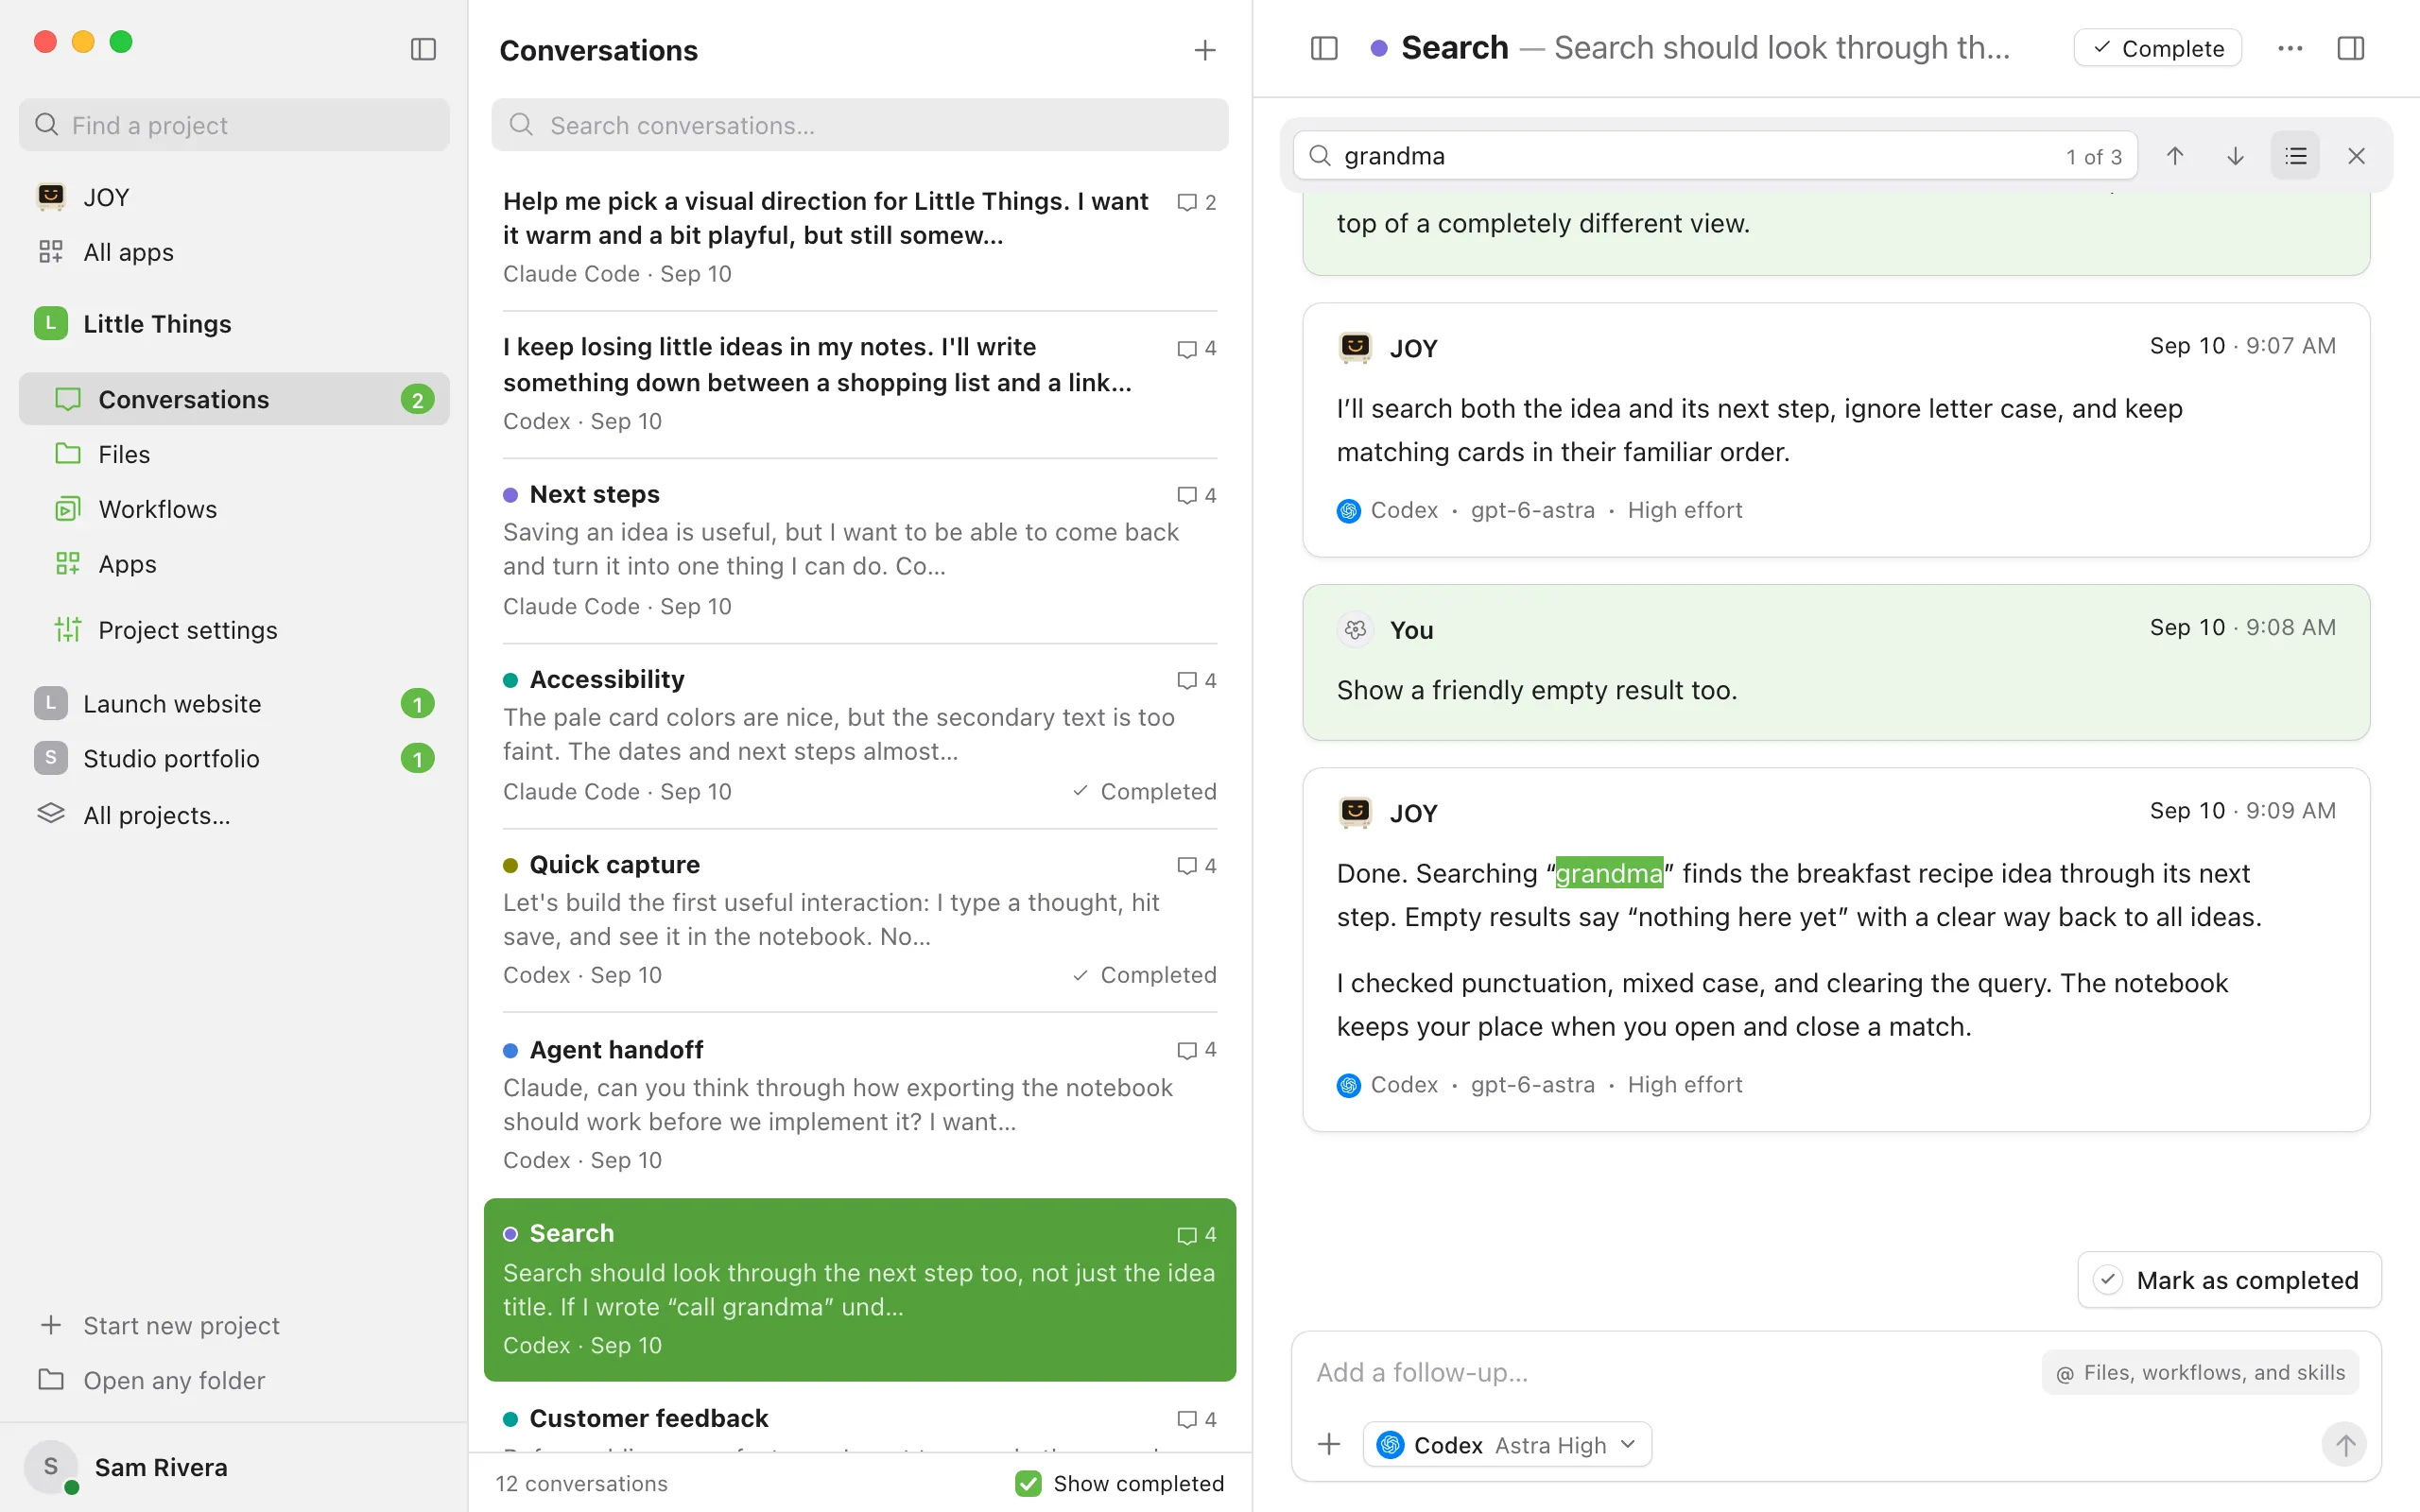This screenshot has width=2420, height=1512.
Task: Click Open any folder
Action: [x=234, y=1380]
